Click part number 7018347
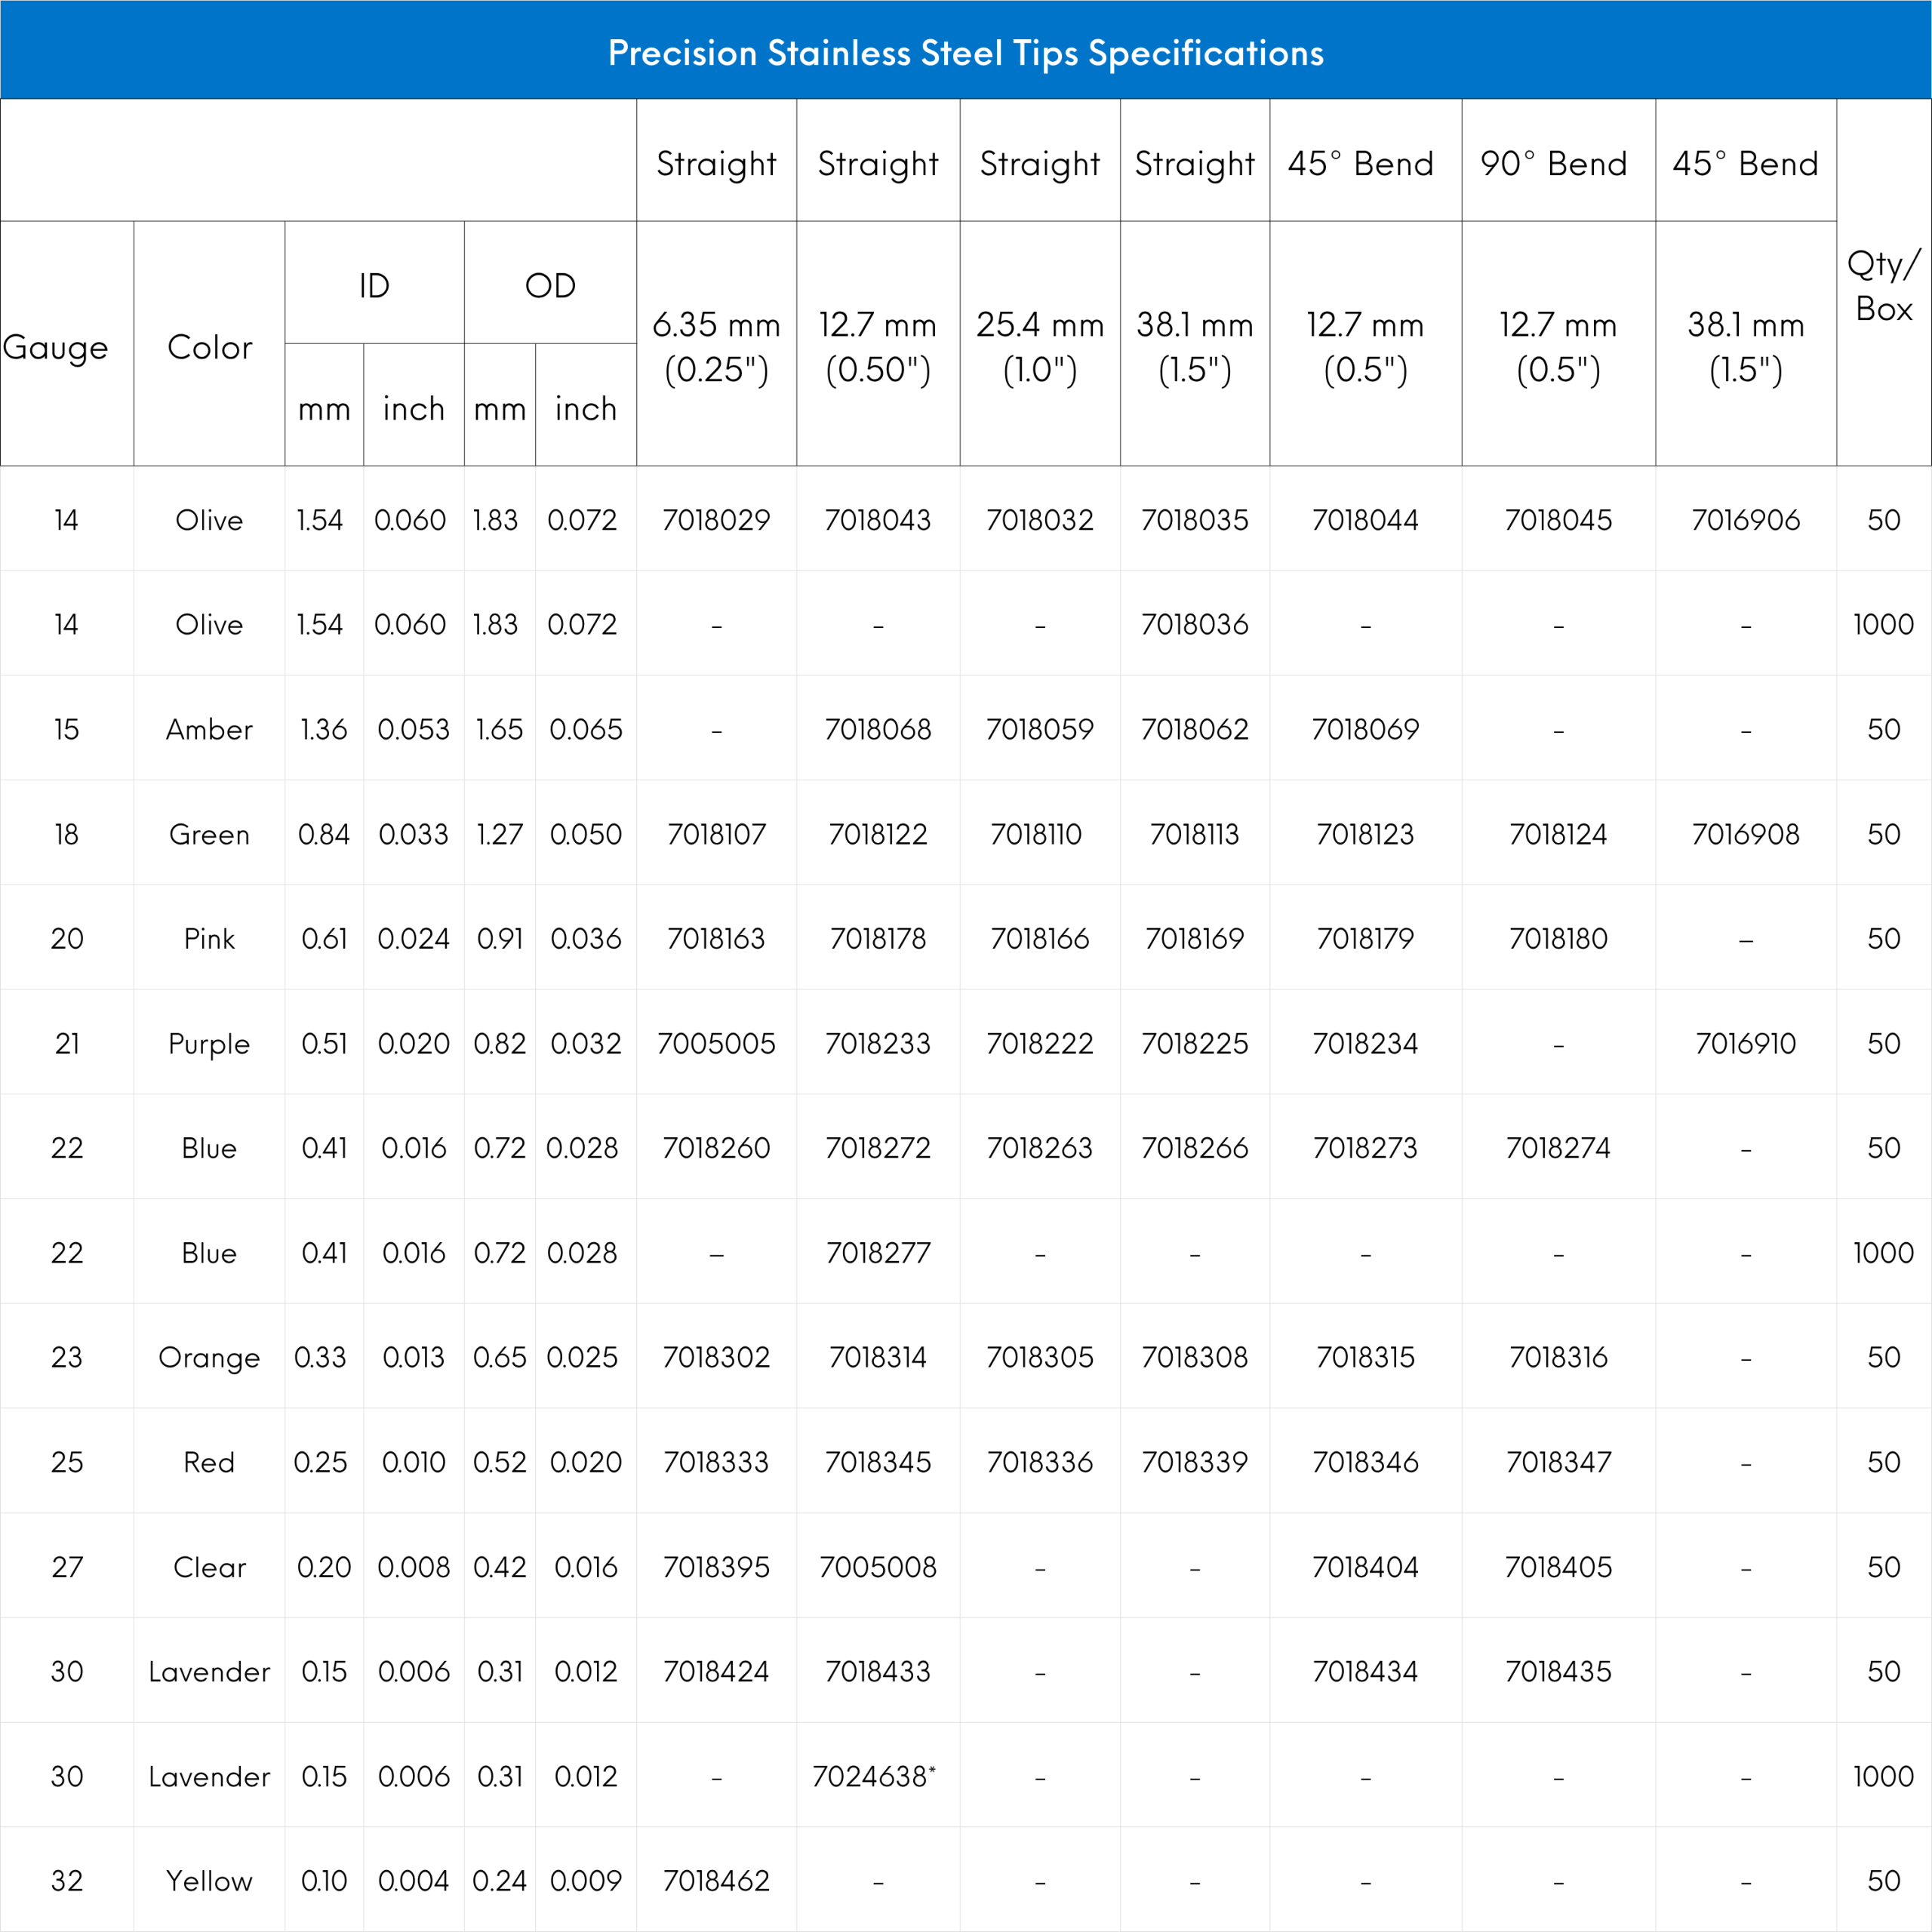This screenshot has height=1932, width=1932. [1557, 1463]
